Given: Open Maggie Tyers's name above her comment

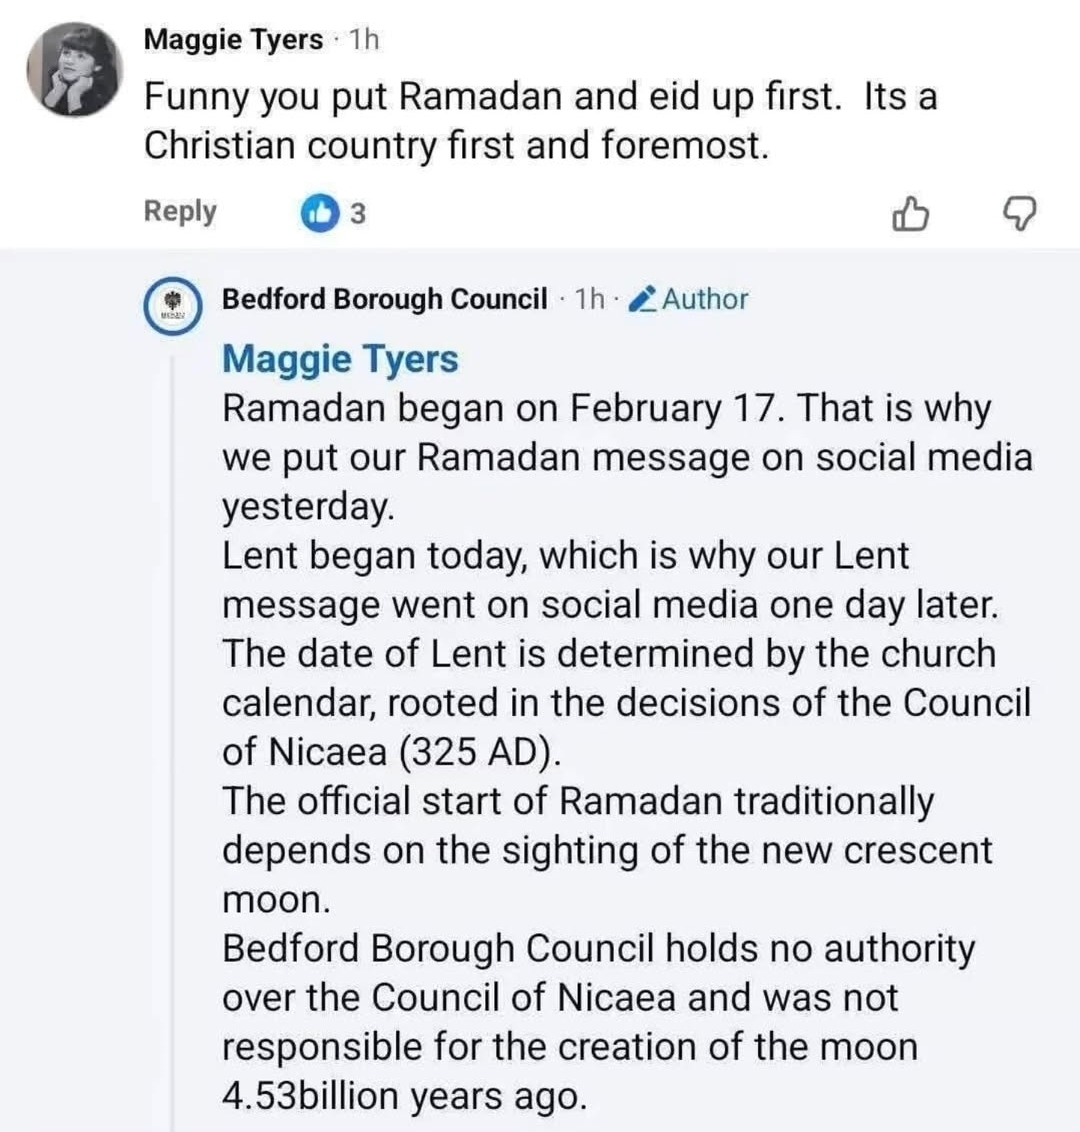Looking at the screenshot, I should [233, 40].
